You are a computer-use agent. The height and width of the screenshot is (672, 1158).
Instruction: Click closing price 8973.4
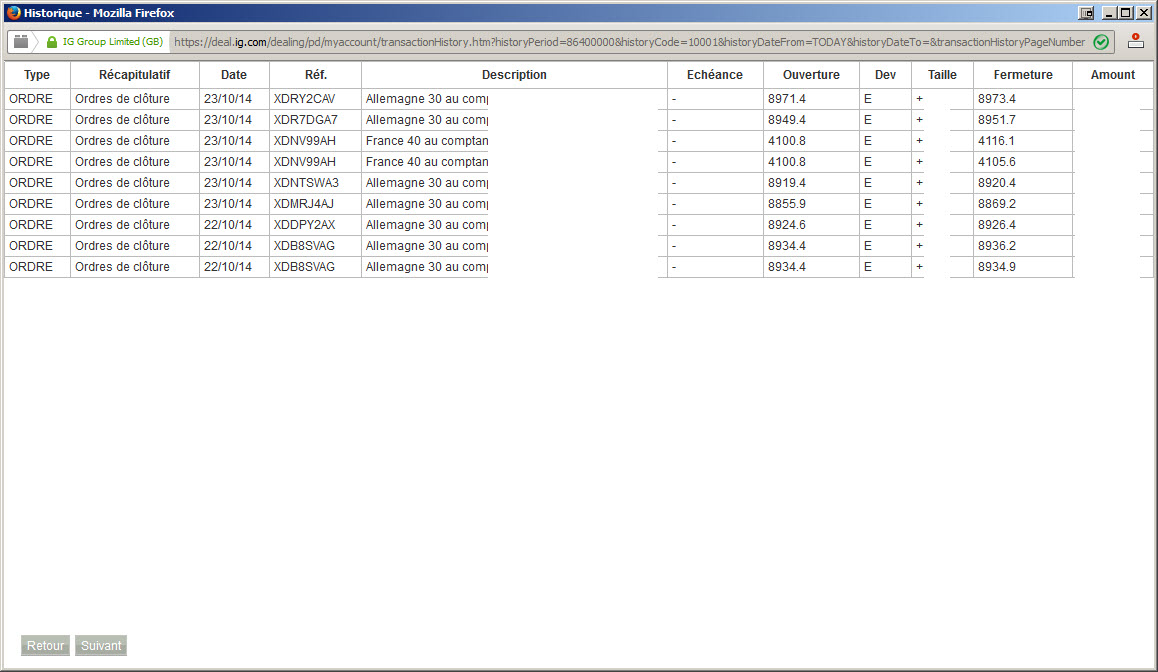(997, 99)
